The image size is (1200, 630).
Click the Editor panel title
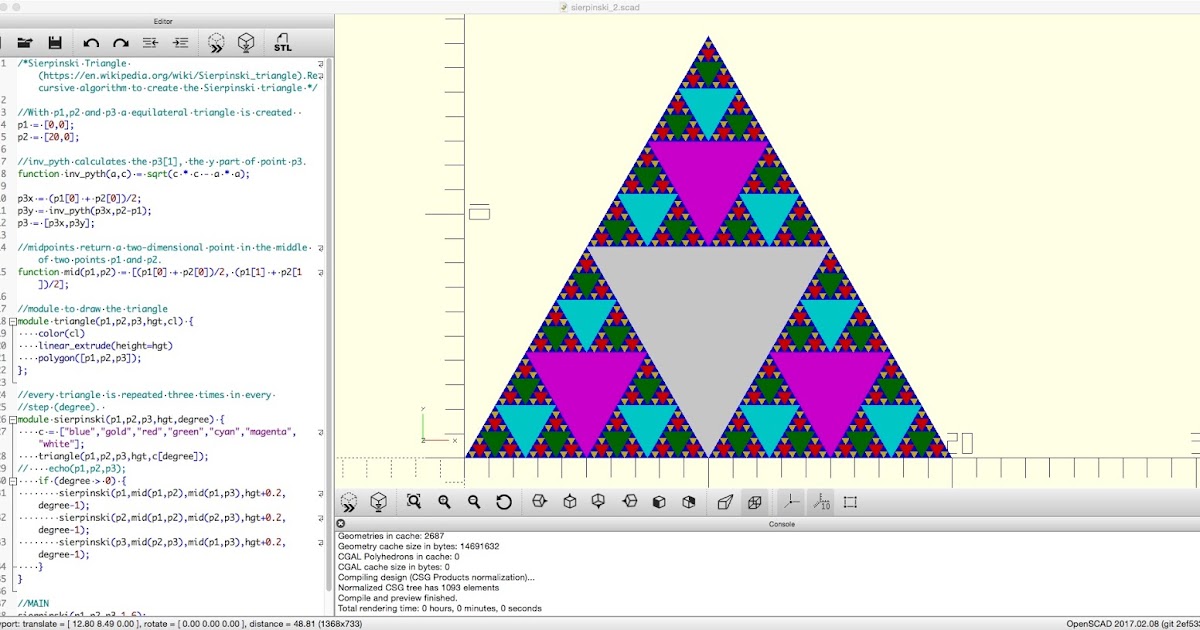(163, 20)
